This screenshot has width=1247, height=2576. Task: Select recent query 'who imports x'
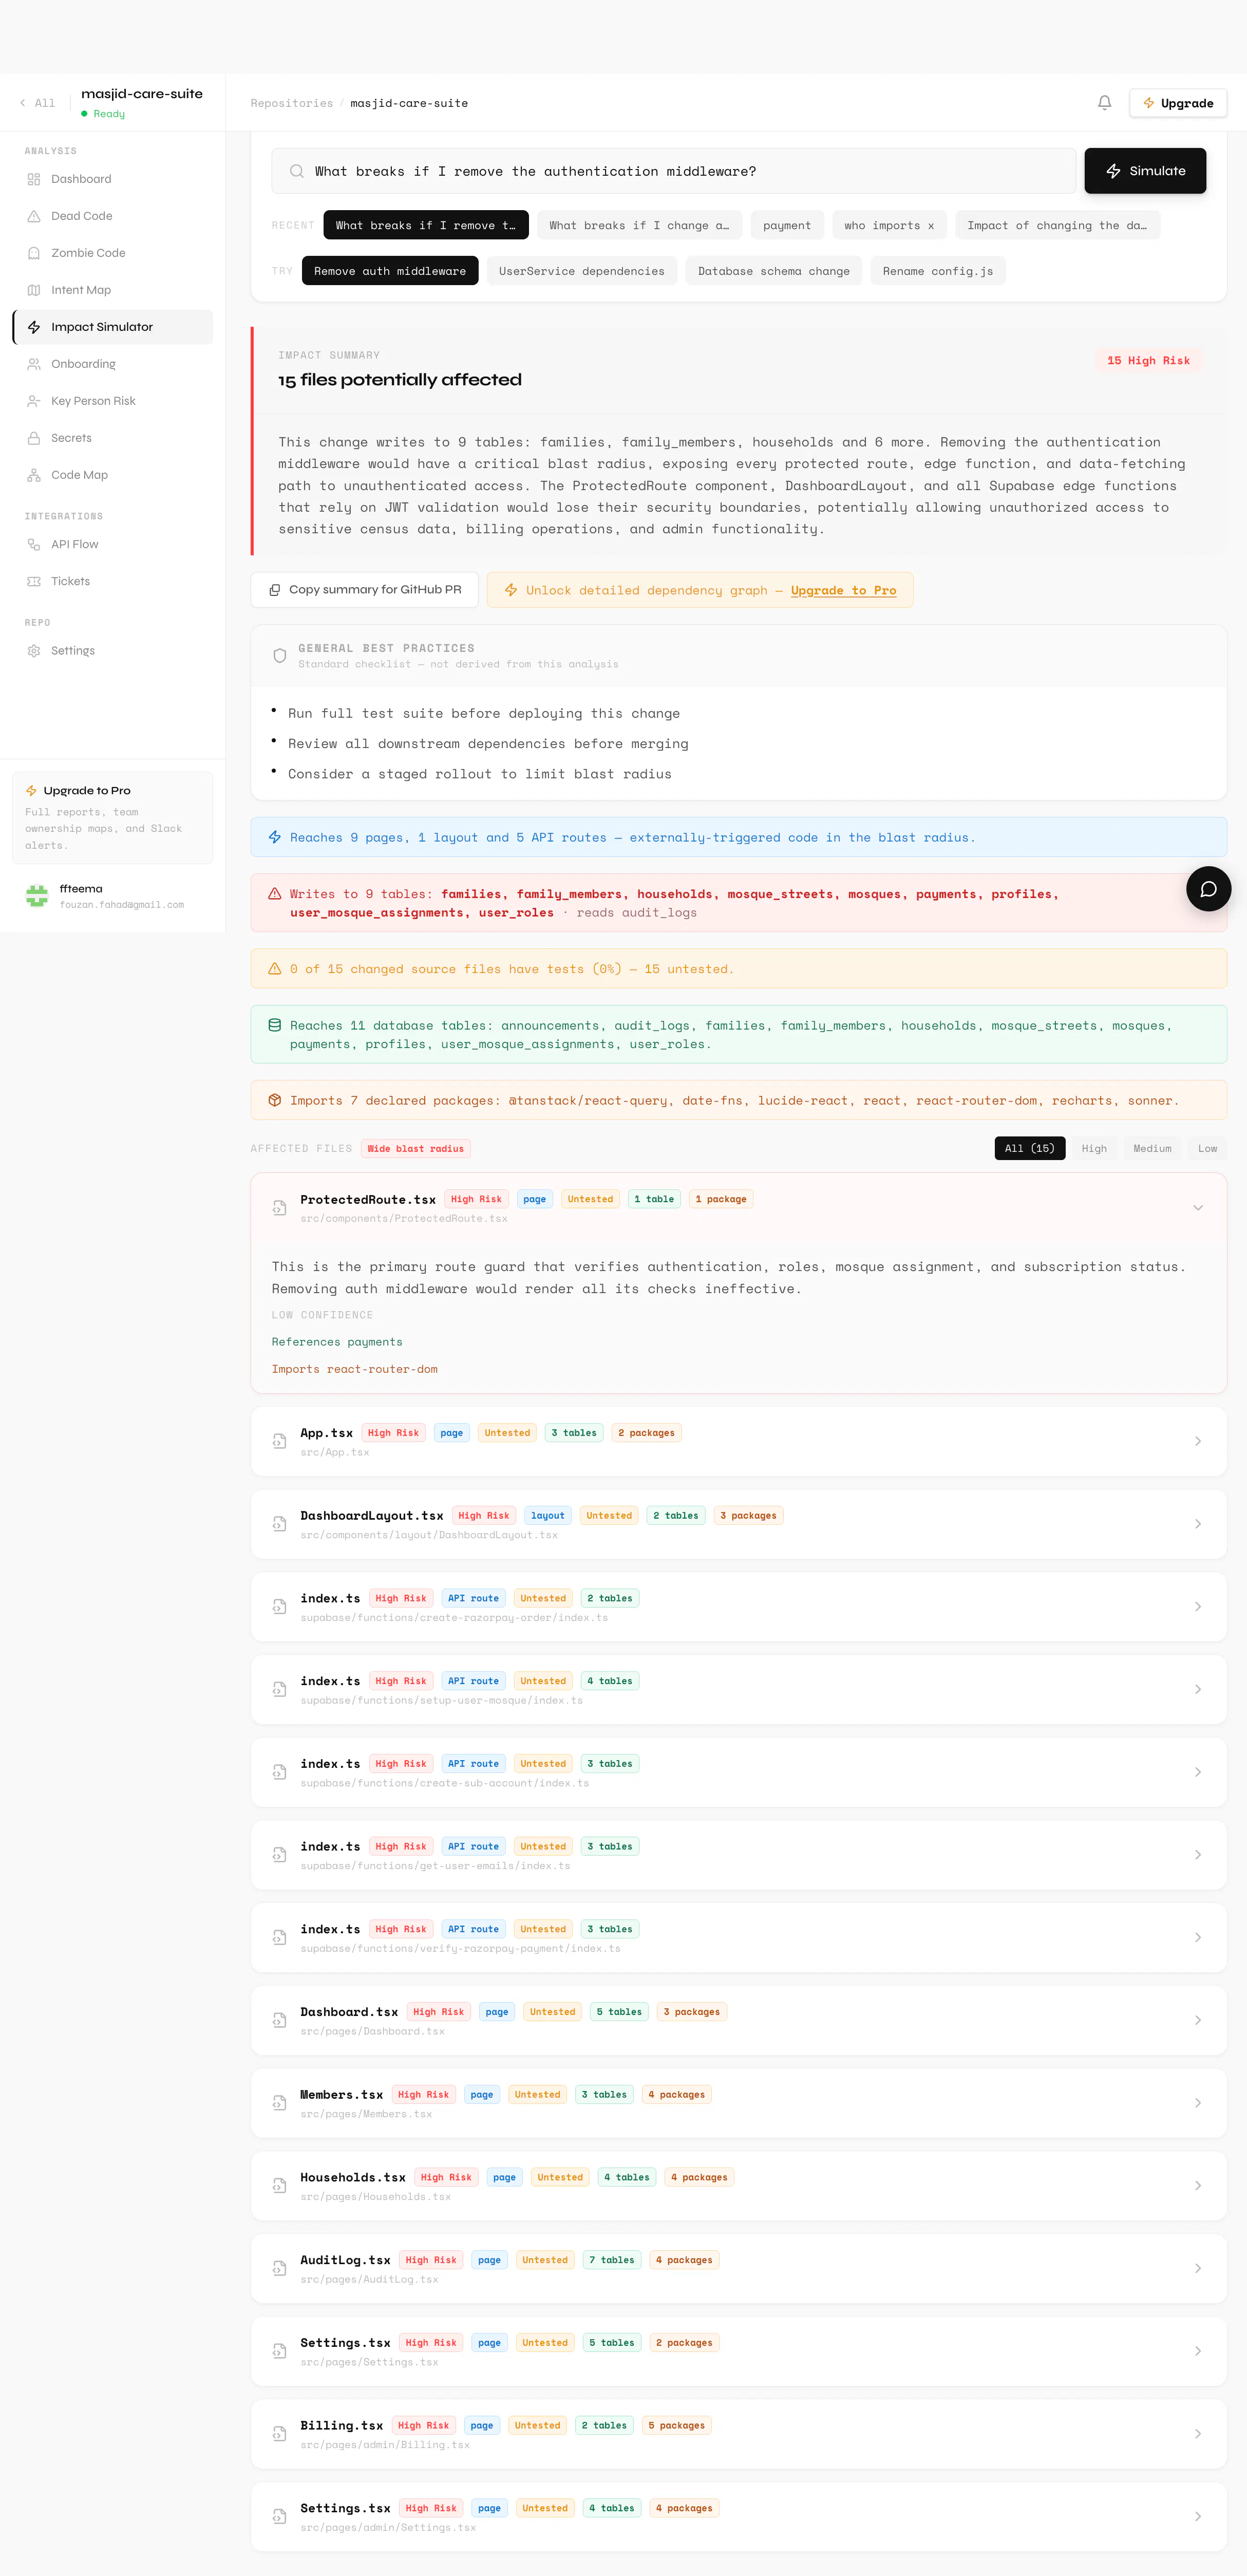[889, 225]
